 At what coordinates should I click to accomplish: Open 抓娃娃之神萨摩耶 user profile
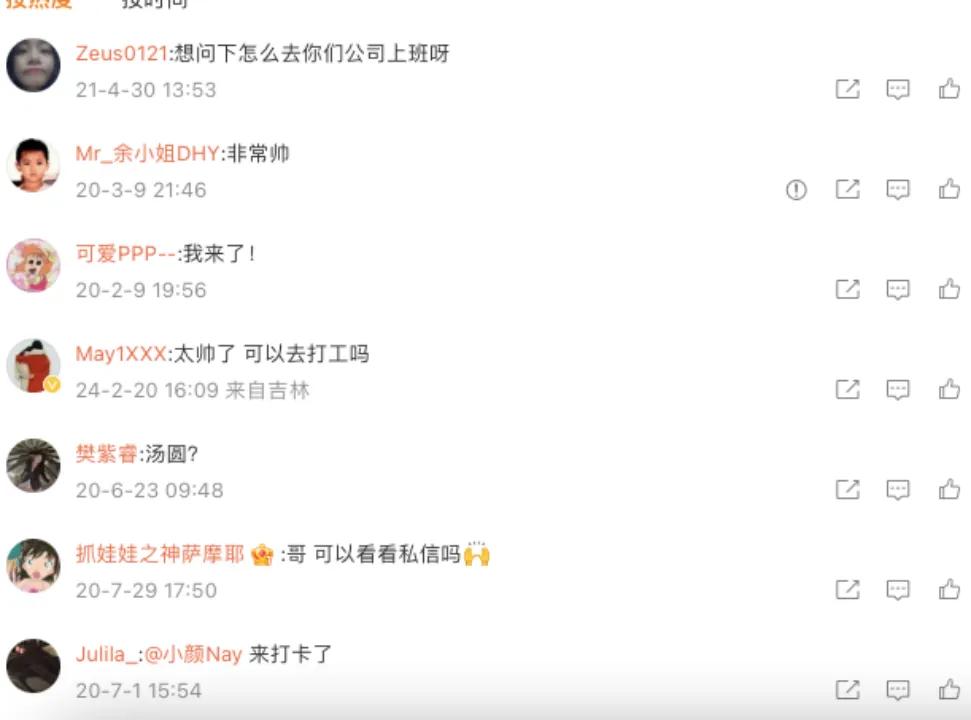click(x=160, y=554)
